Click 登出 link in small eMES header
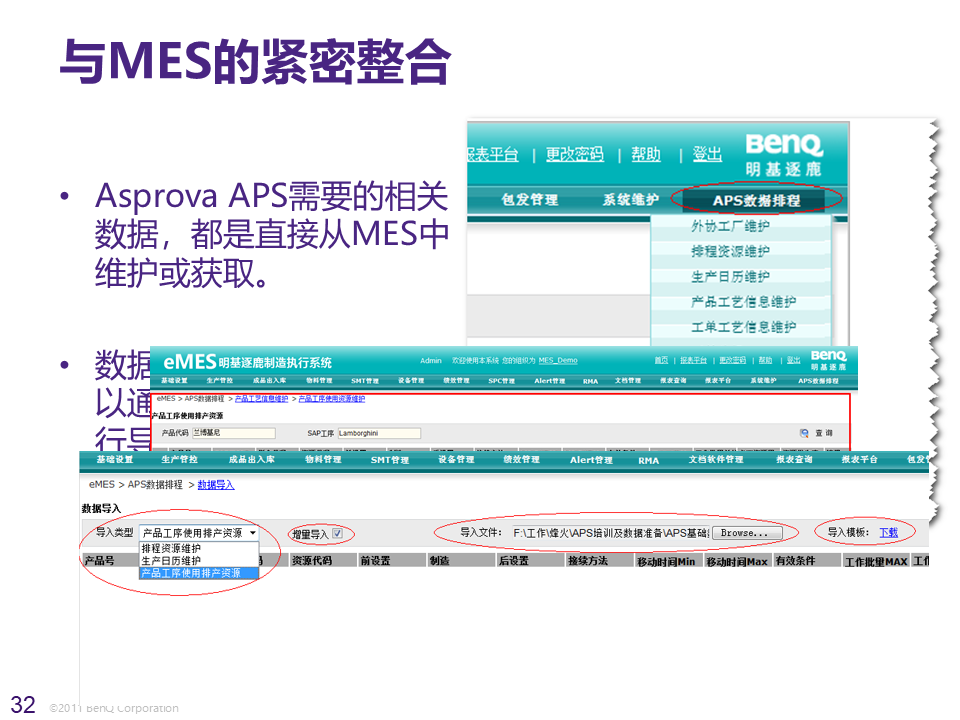Image resolution: width=960 pixels, height=720 pixels. tap(793, 361)
